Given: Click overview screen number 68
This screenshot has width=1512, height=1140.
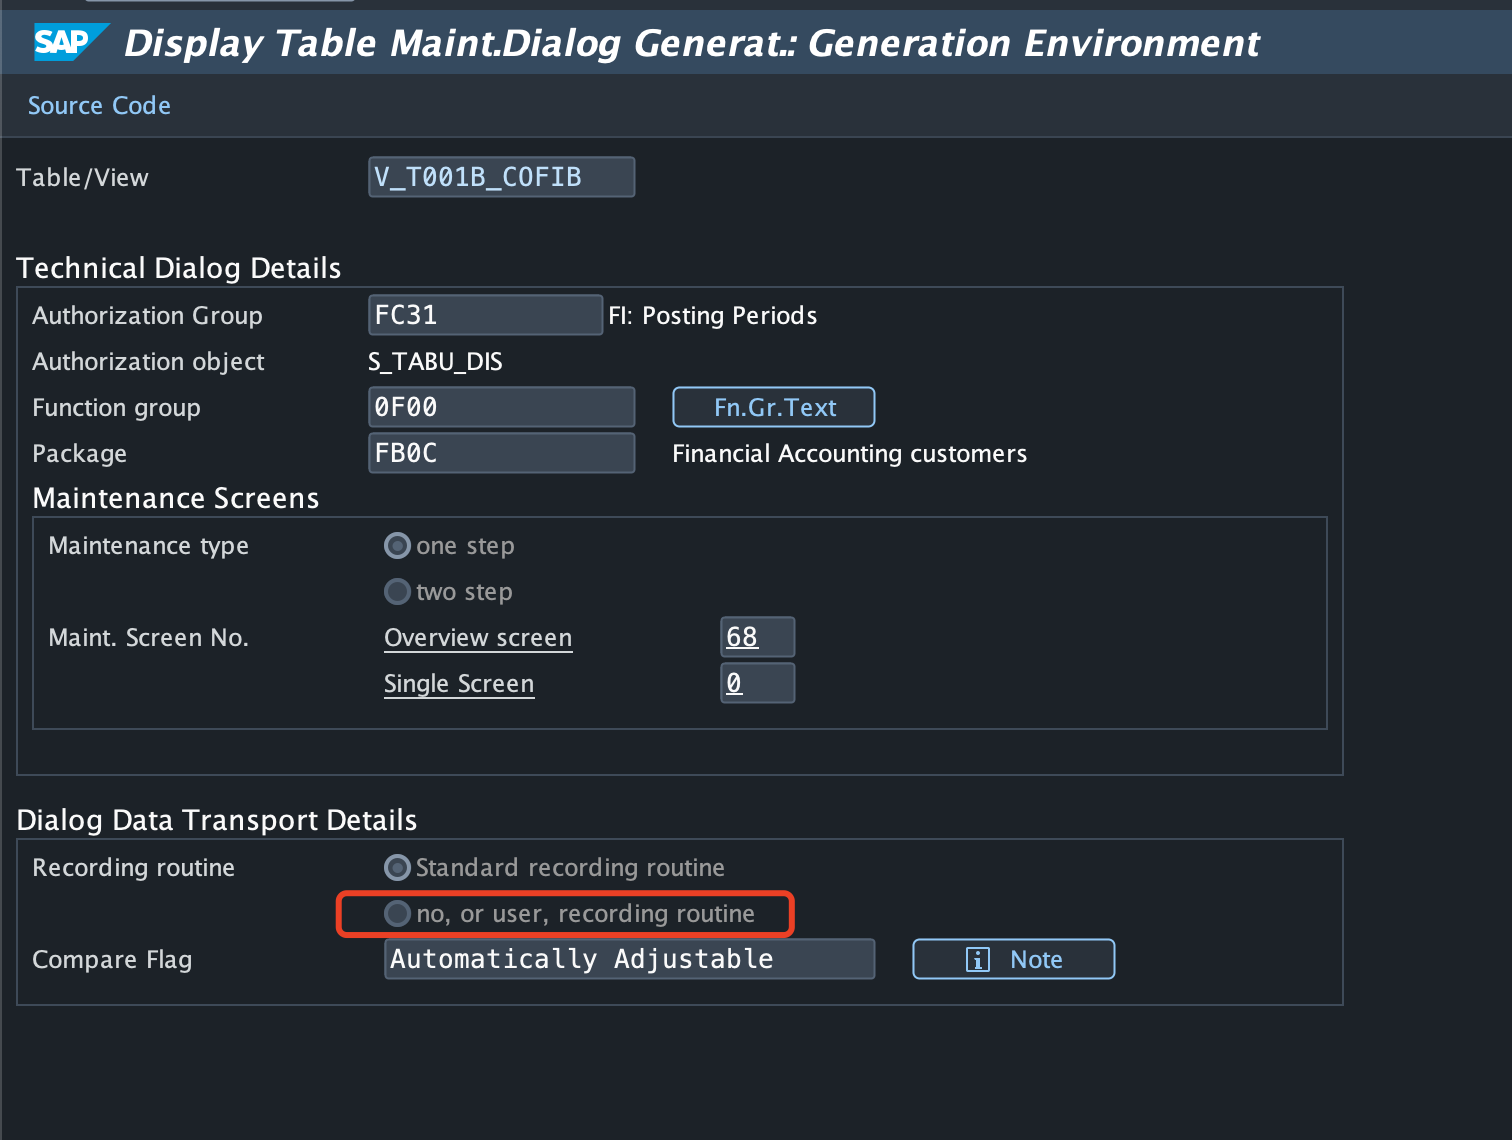Looking at the screenshot, I should (757, 637).
